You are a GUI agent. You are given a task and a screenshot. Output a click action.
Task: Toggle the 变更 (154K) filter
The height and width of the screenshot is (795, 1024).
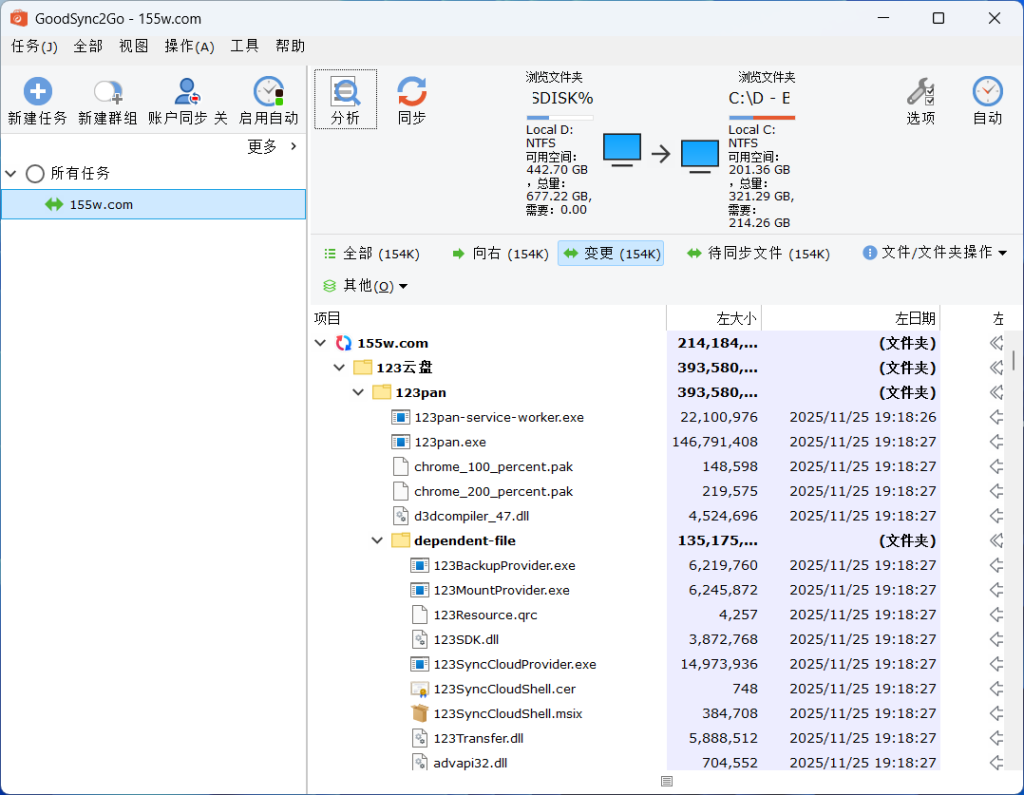[x=610, y=254]
